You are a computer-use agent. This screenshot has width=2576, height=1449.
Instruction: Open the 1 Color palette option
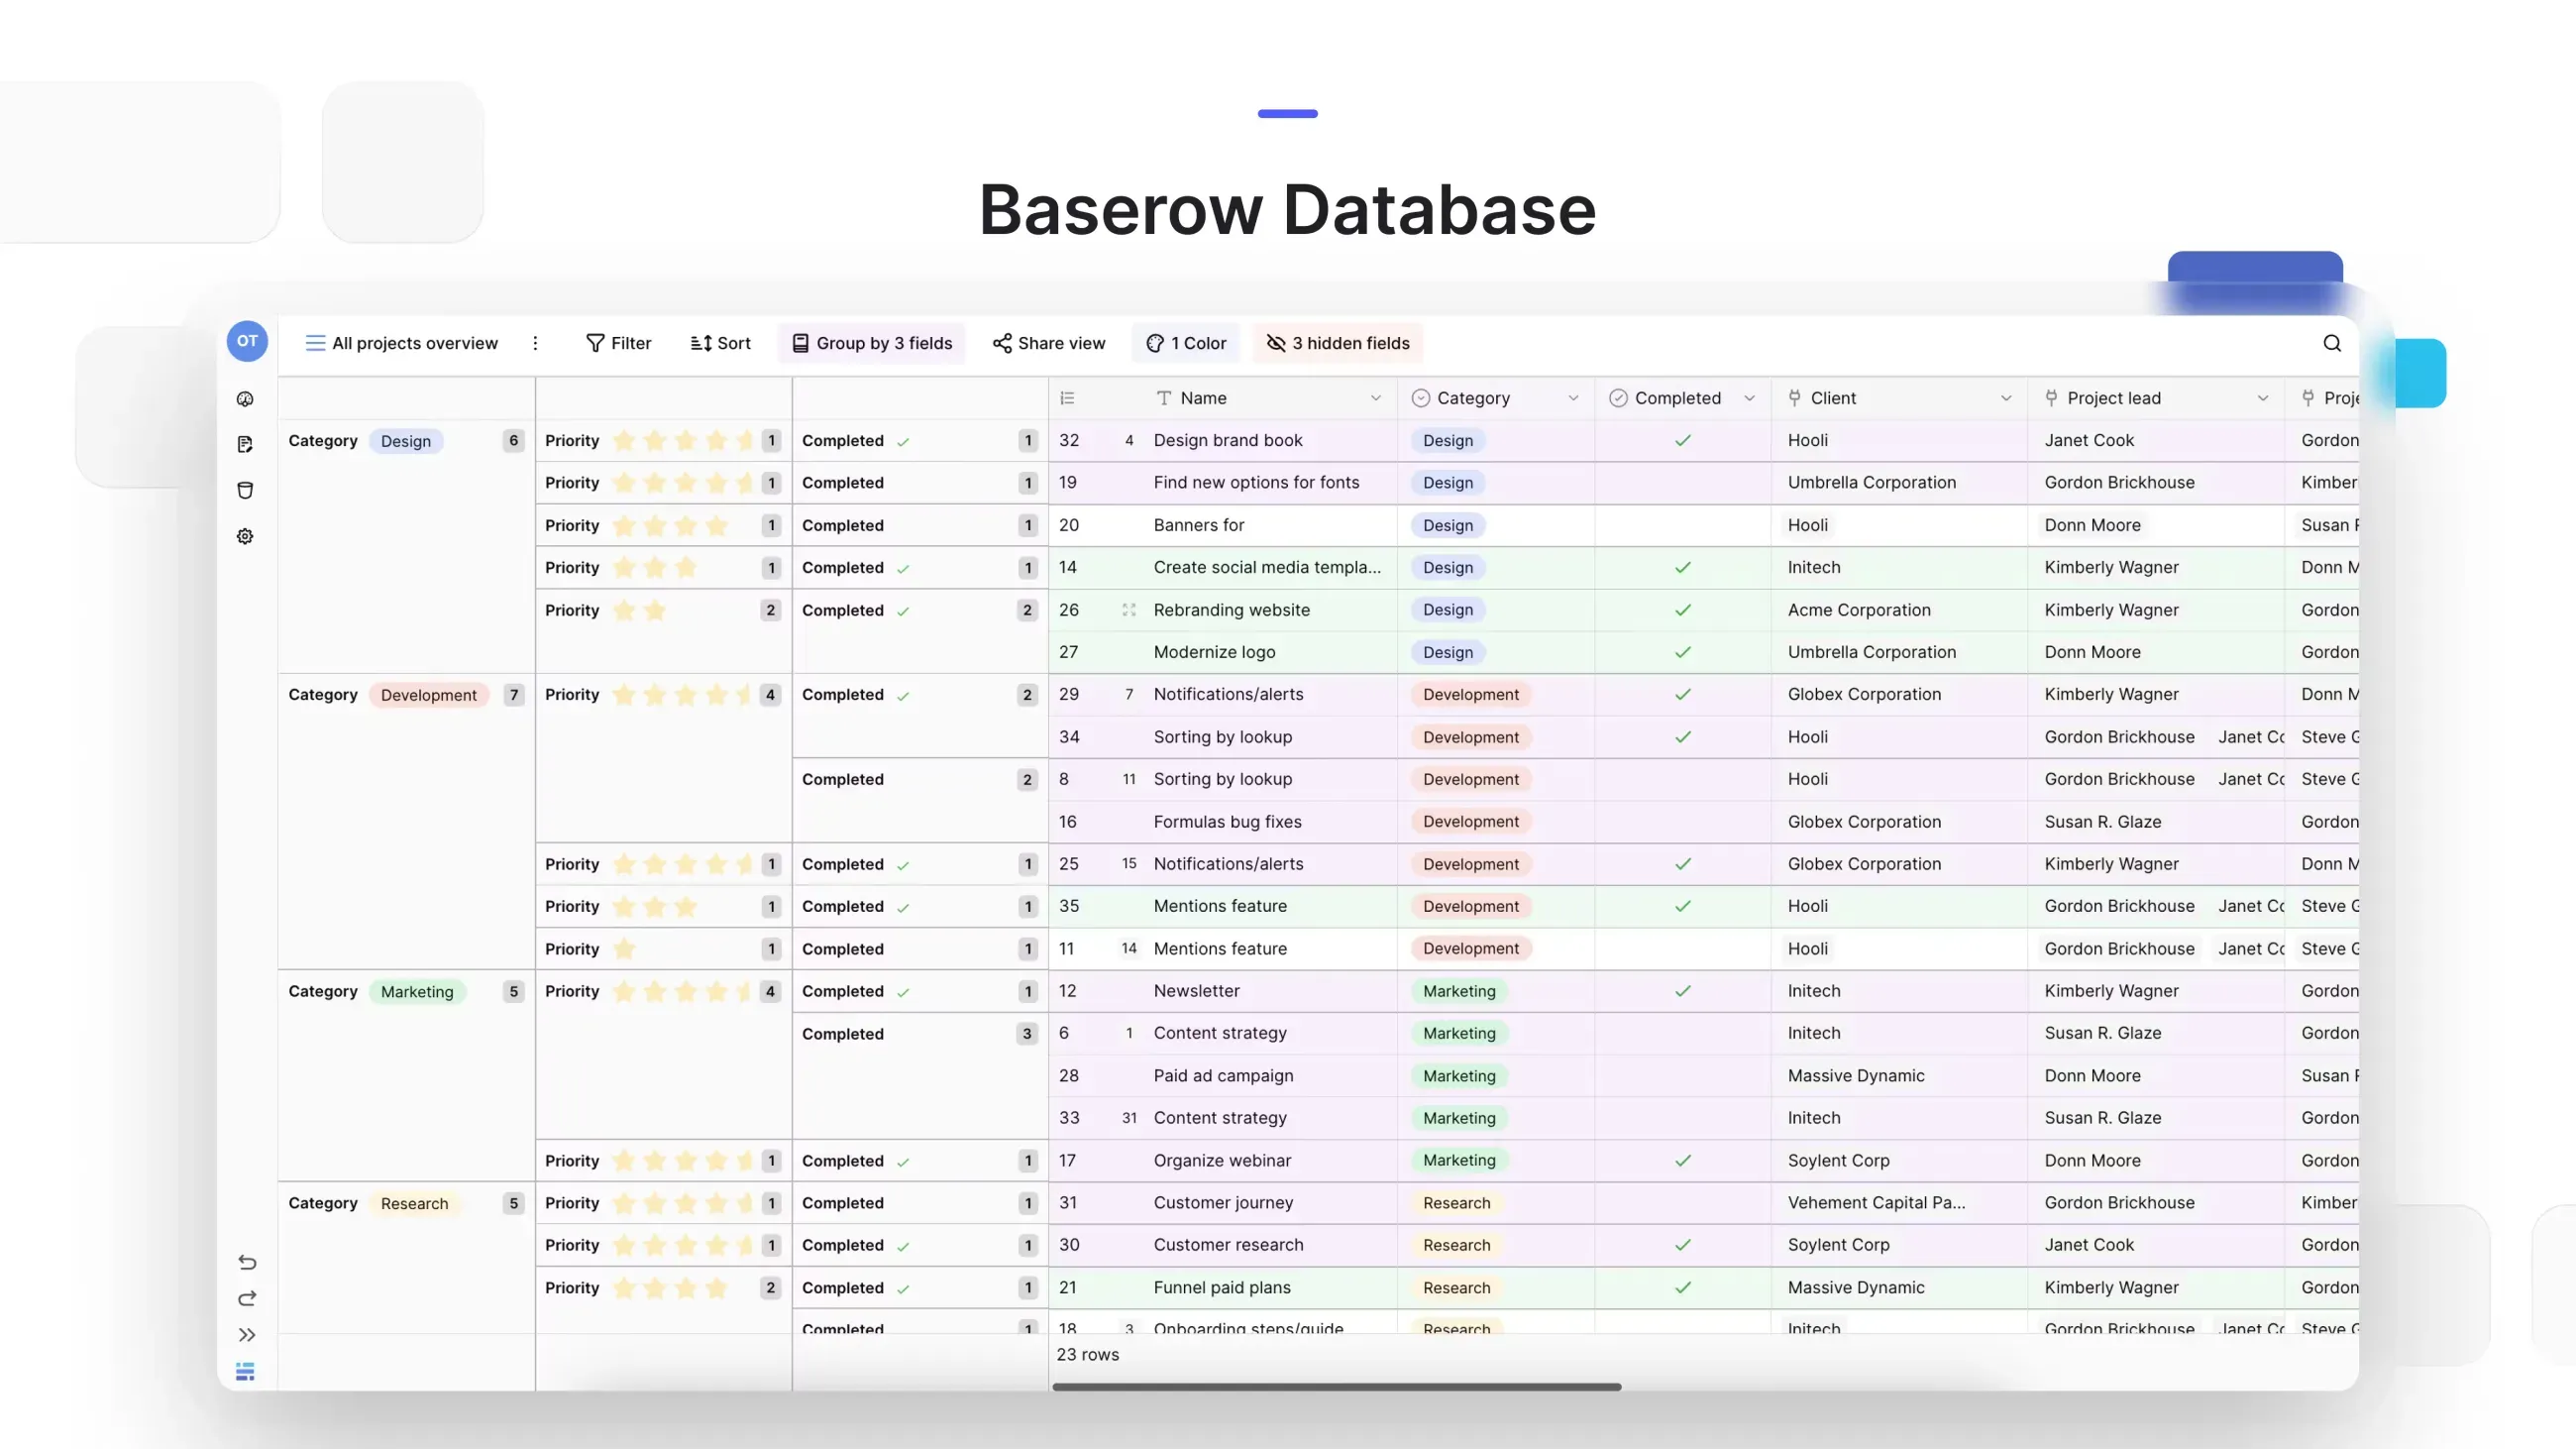click(1186, 343)
